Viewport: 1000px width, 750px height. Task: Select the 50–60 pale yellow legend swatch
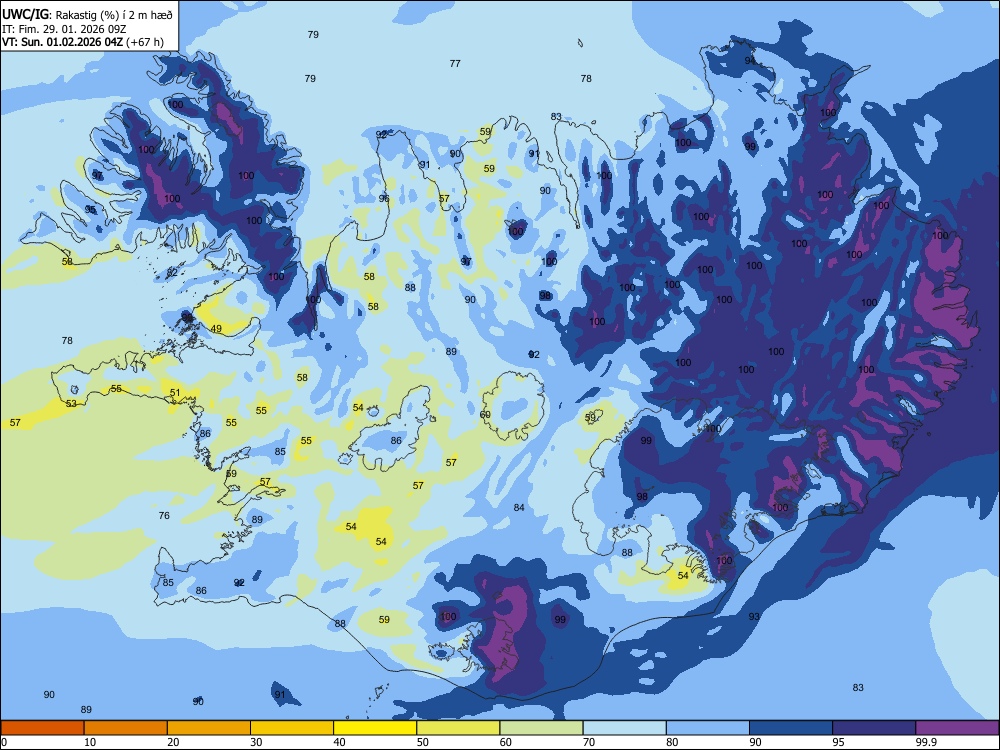point(459,728)
